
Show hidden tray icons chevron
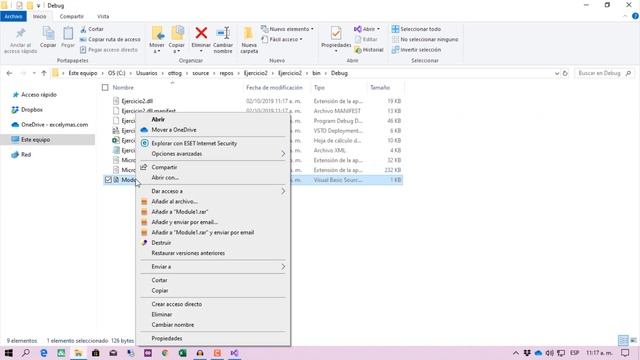[x=516, y=353]
